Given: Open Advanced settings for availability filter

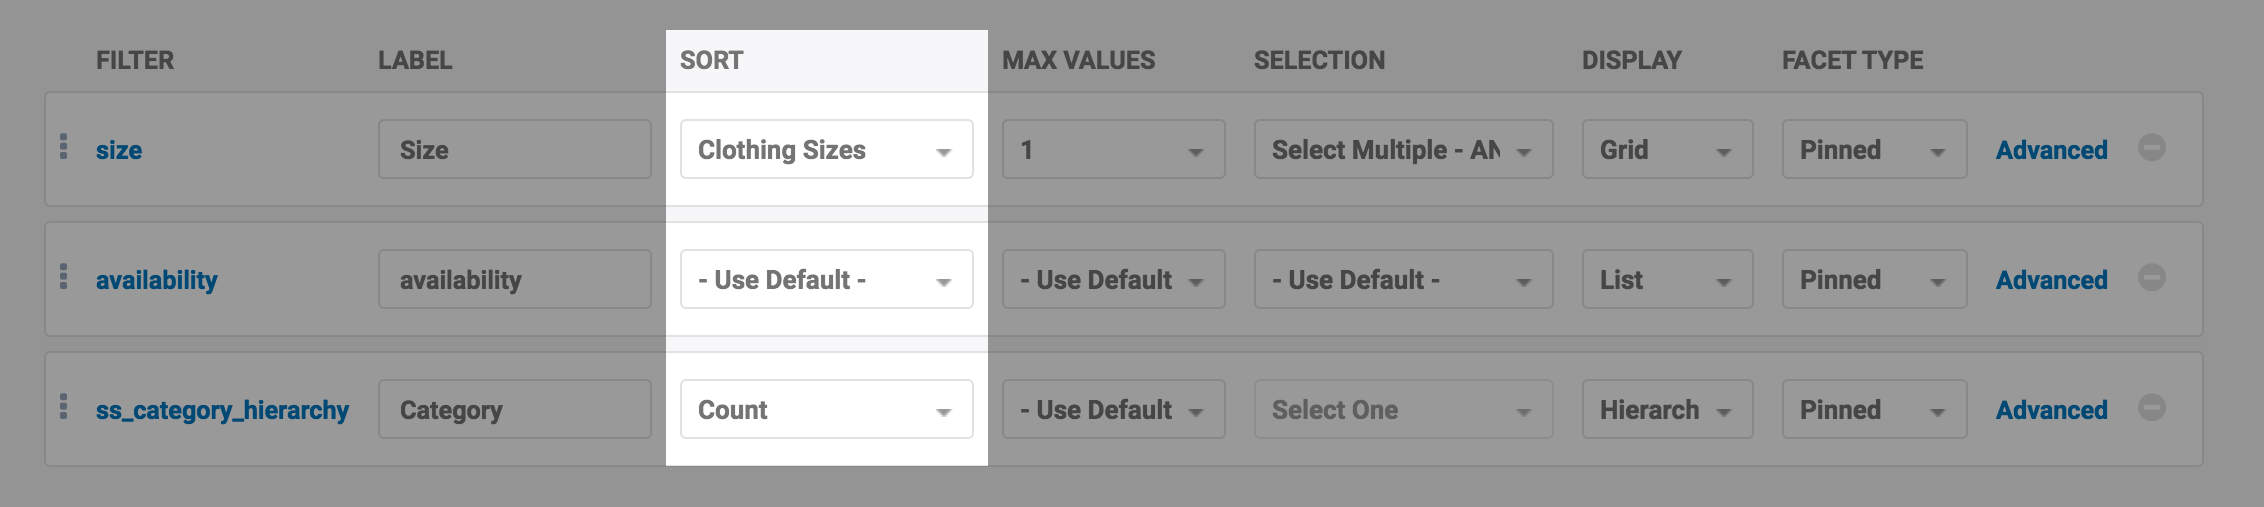Looking at the screenshot, I should (x=2051, y=280).
